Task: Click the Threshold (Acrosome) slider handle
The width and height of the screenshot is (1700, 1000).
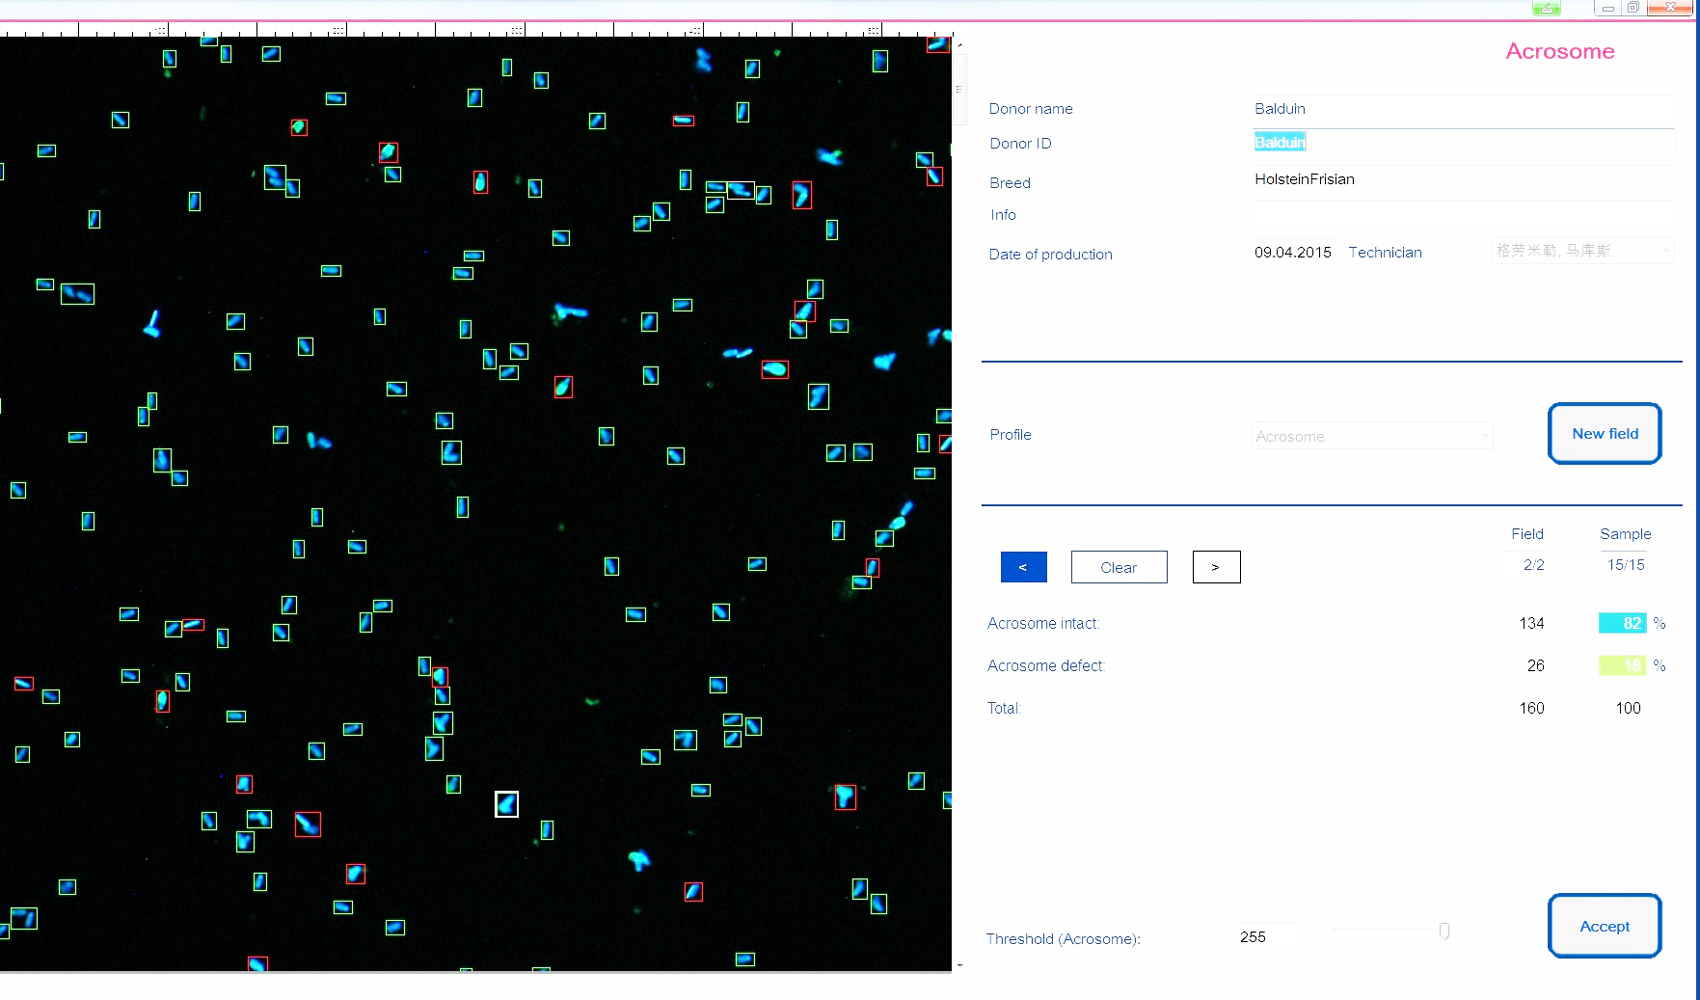Action: point(1444,931)
